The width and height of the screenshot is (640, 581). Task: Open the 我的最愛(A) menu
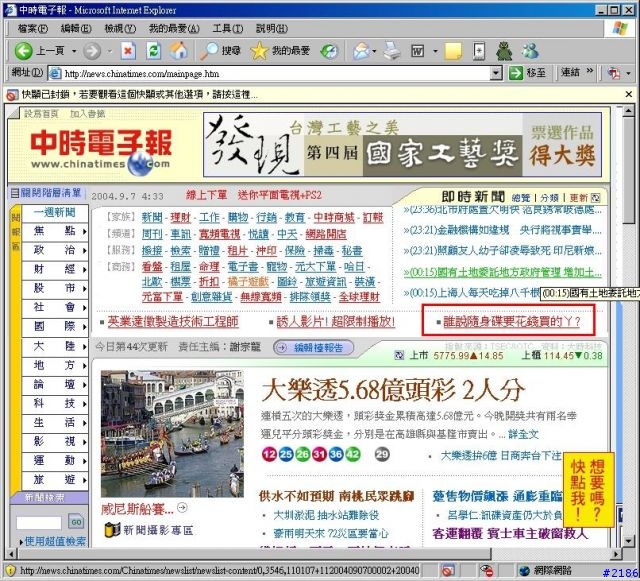coord(174,29)
